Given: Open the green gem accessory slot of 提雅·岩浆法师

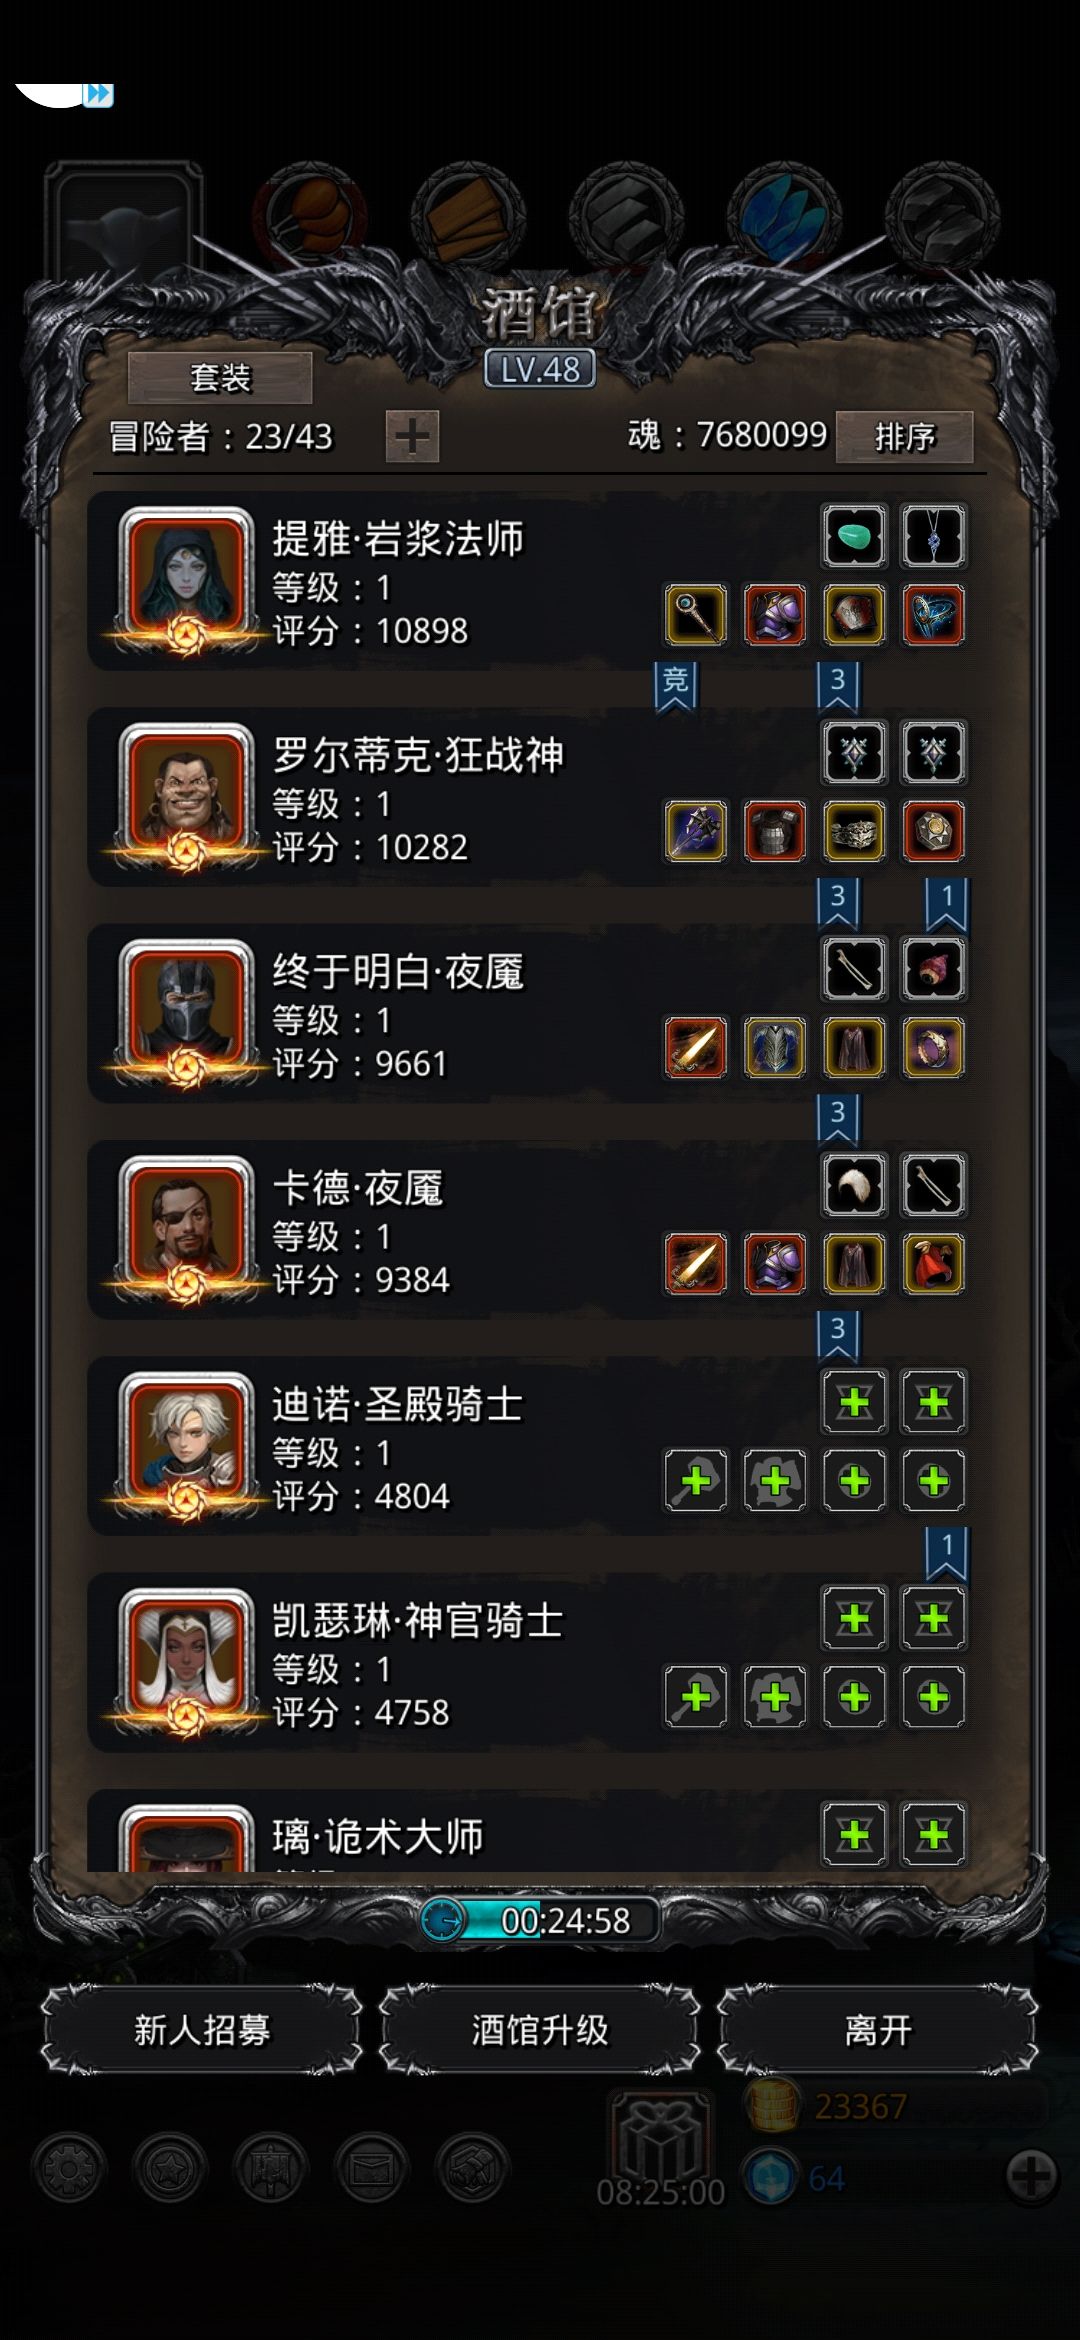Looking at the screenshot, I should point(854,537).
